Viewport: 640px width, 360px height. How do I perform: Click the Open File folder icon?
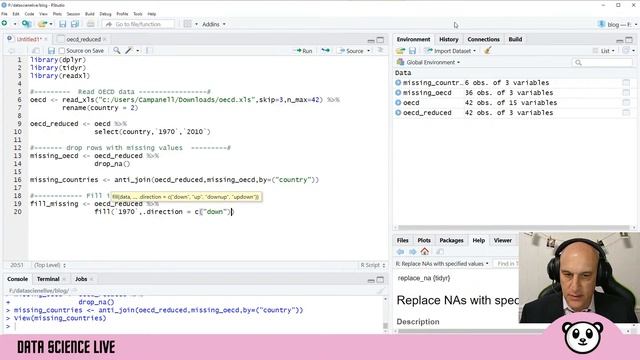42,24
